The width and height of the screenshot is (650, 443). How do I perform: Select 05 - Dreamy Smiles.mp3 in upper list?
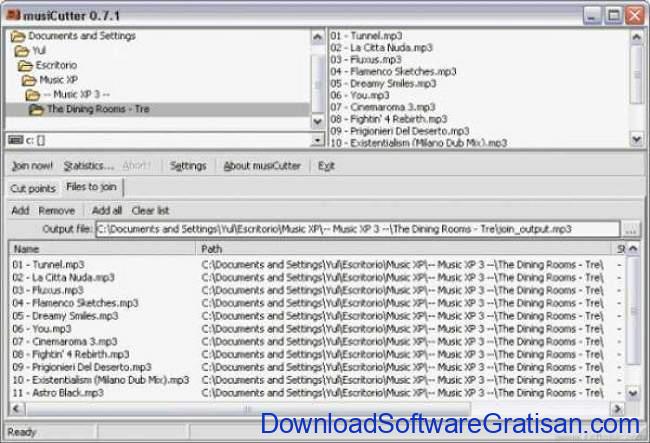[383, 84]
